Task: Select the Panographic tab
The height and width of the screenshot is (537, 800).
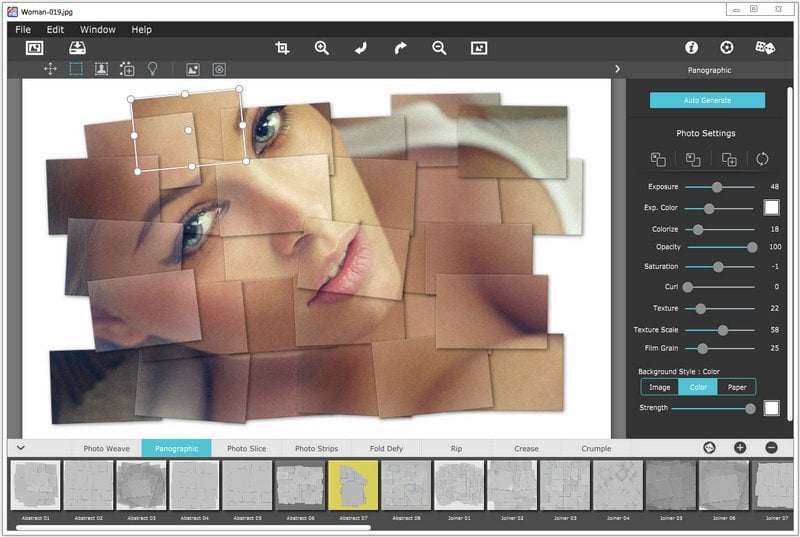Action: (x=177, y=448)
